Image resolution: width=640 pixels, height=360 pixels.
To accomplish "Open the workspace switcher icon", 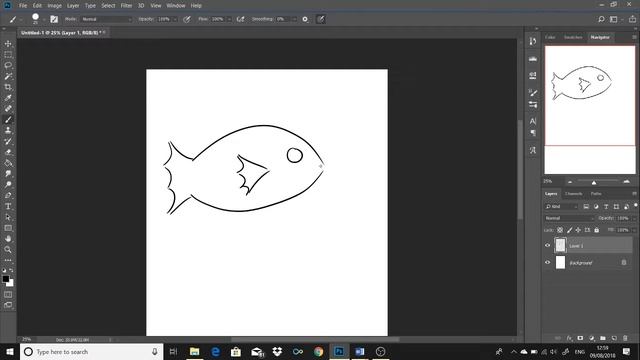I will point(613,19).
